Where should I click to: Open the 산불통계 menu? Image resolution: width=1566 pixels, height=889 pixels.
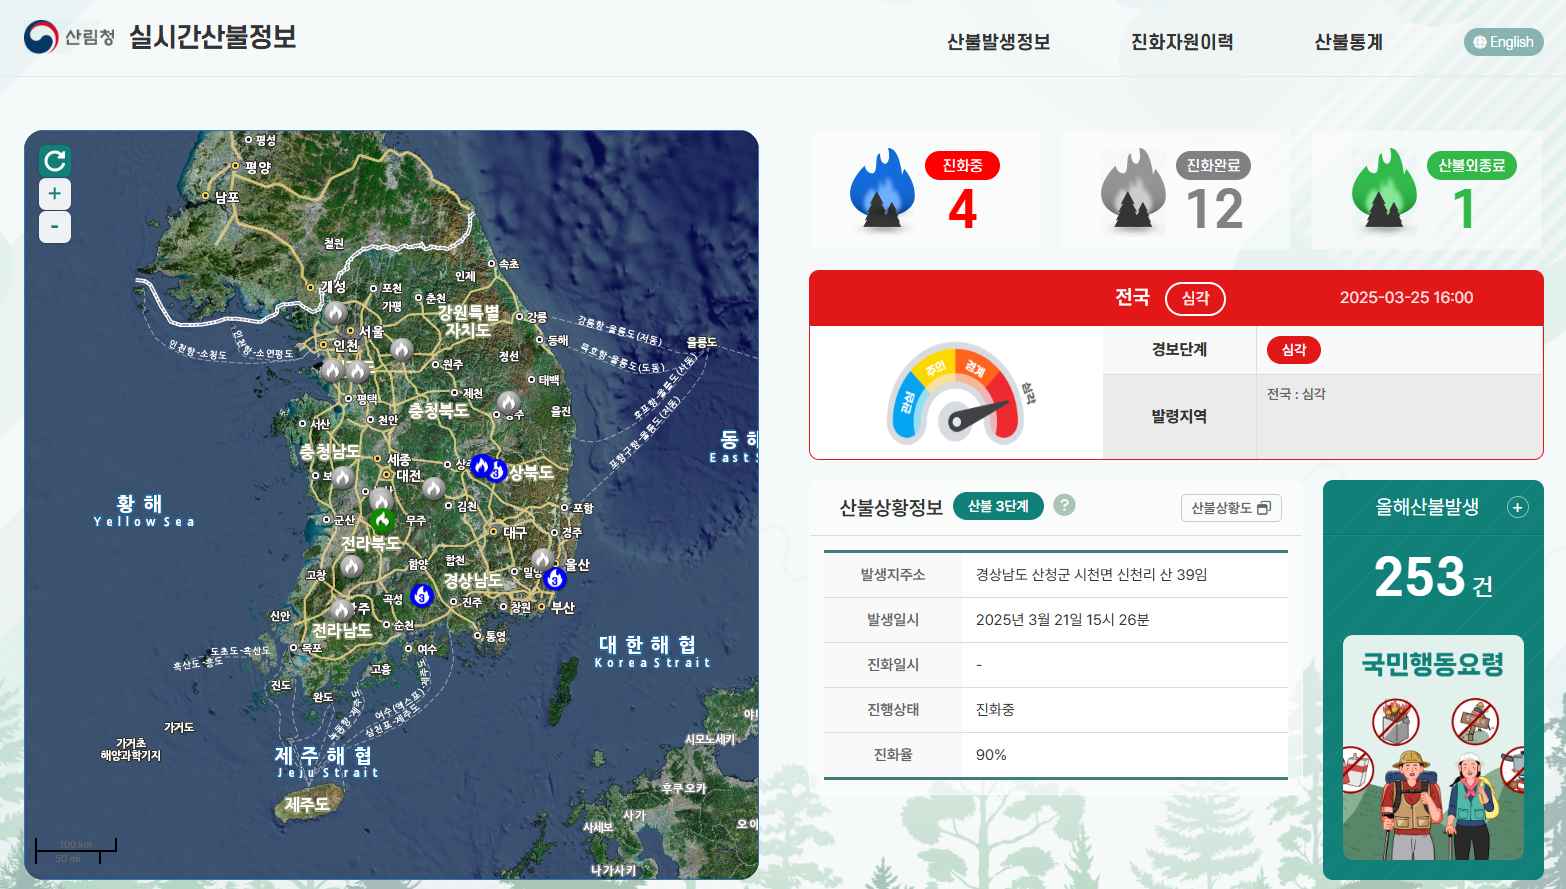coord(1348,42)
